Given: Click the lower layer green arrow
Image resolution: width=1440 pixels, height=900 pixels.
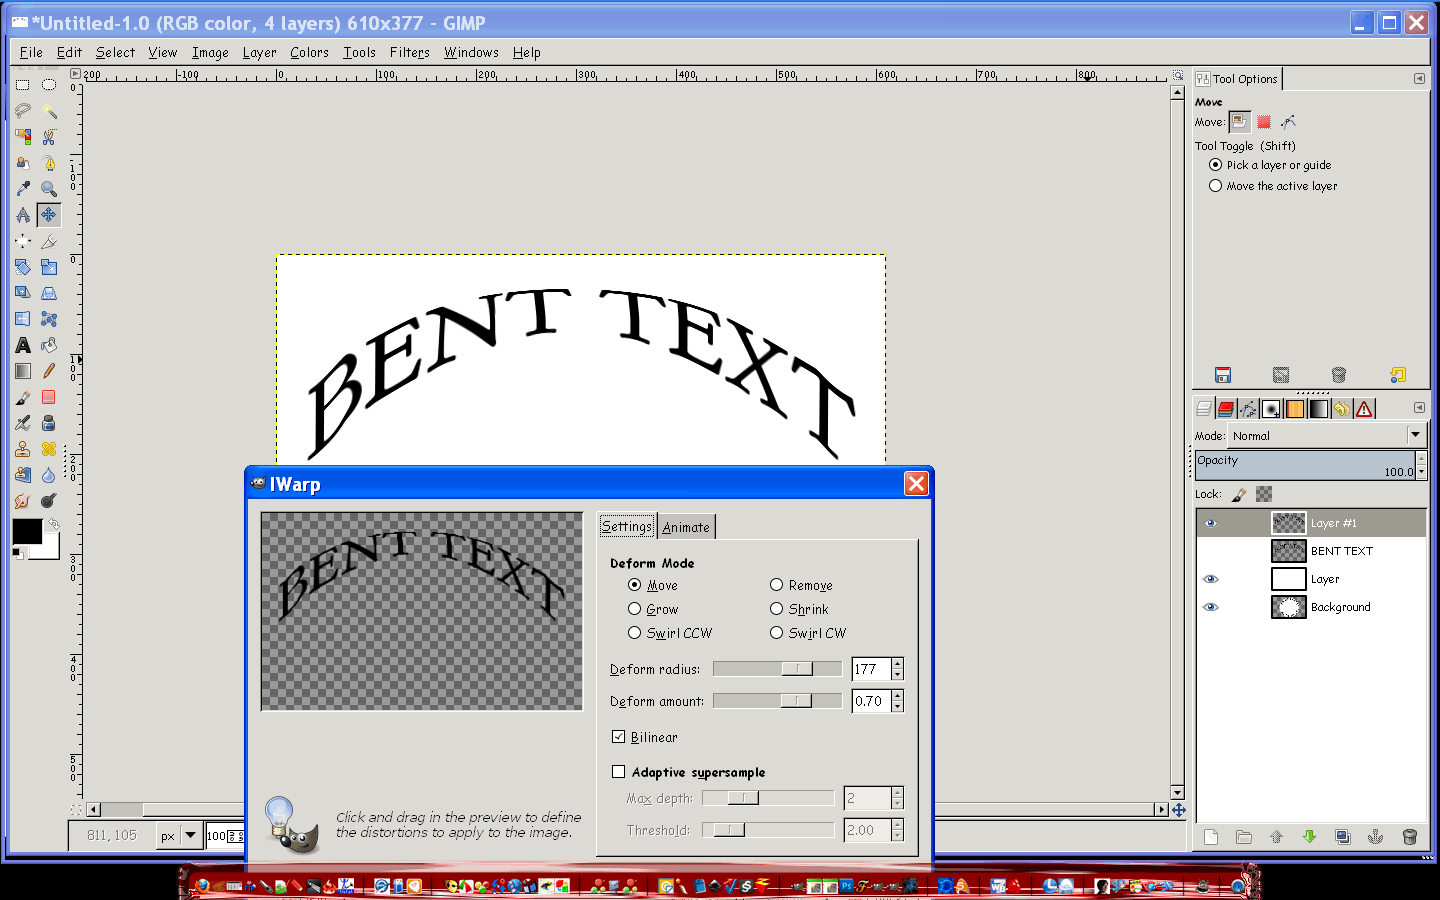Looking at the screenshot, I should pyautogui.click(x=1309, y=837).
